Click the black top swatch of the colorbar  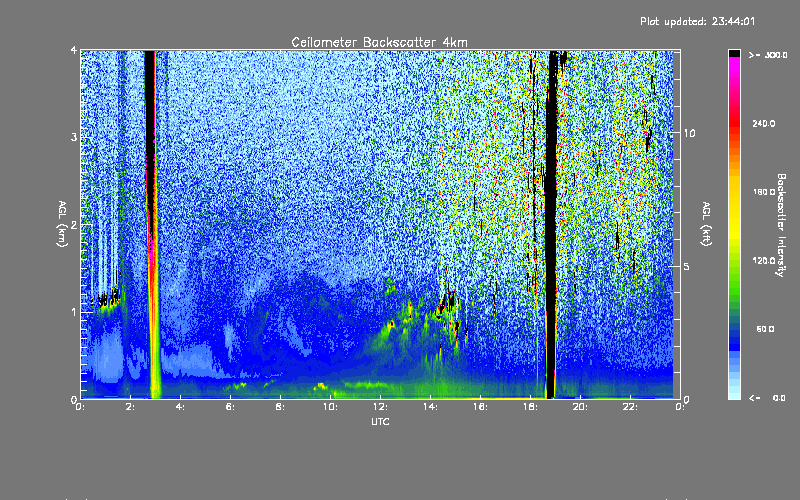click(734, 53)
